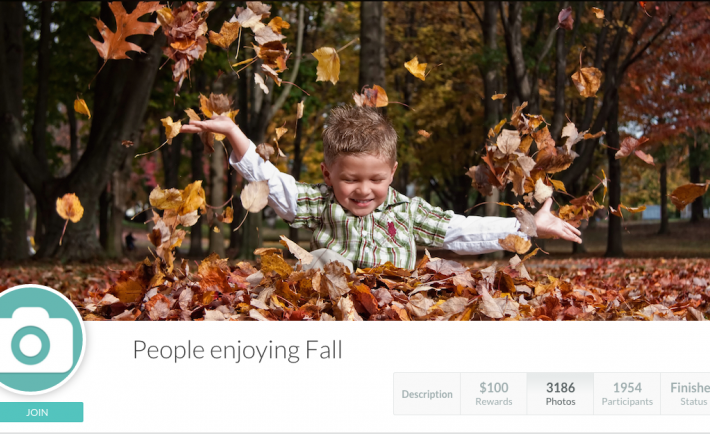Click the white camera glyph in the logo

point(36,341)
